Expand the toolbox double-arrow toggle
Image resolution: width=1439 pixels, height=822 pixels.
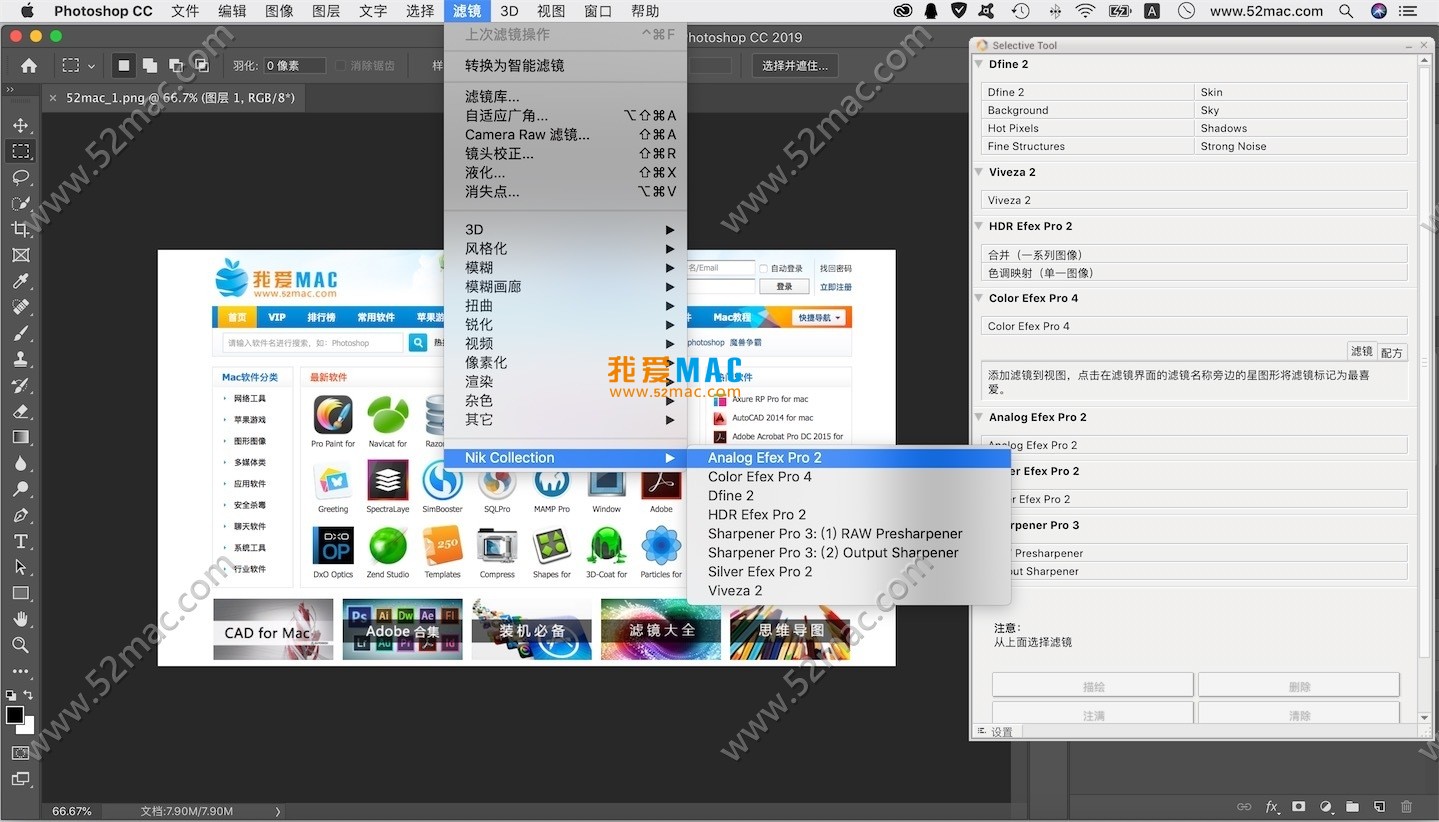(x=10, y=91)
